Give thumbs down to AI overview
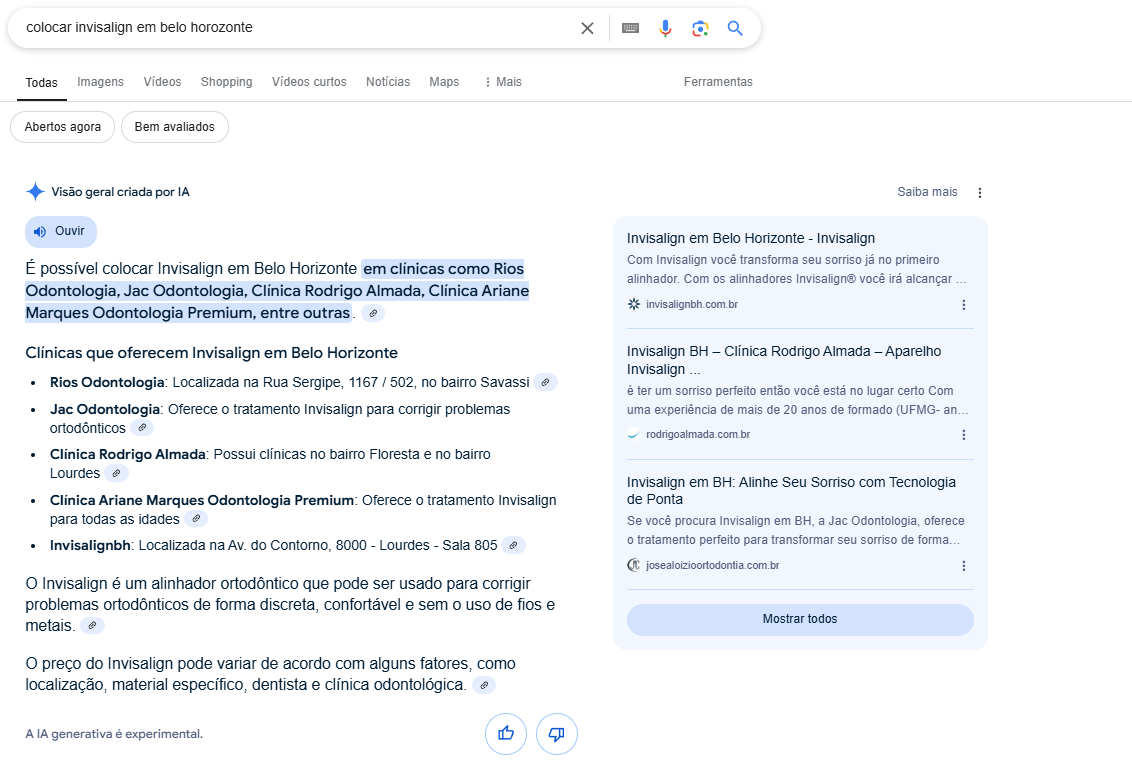Screen dimensions: 1132x764 pyautogui.click(x=557, y=734)
